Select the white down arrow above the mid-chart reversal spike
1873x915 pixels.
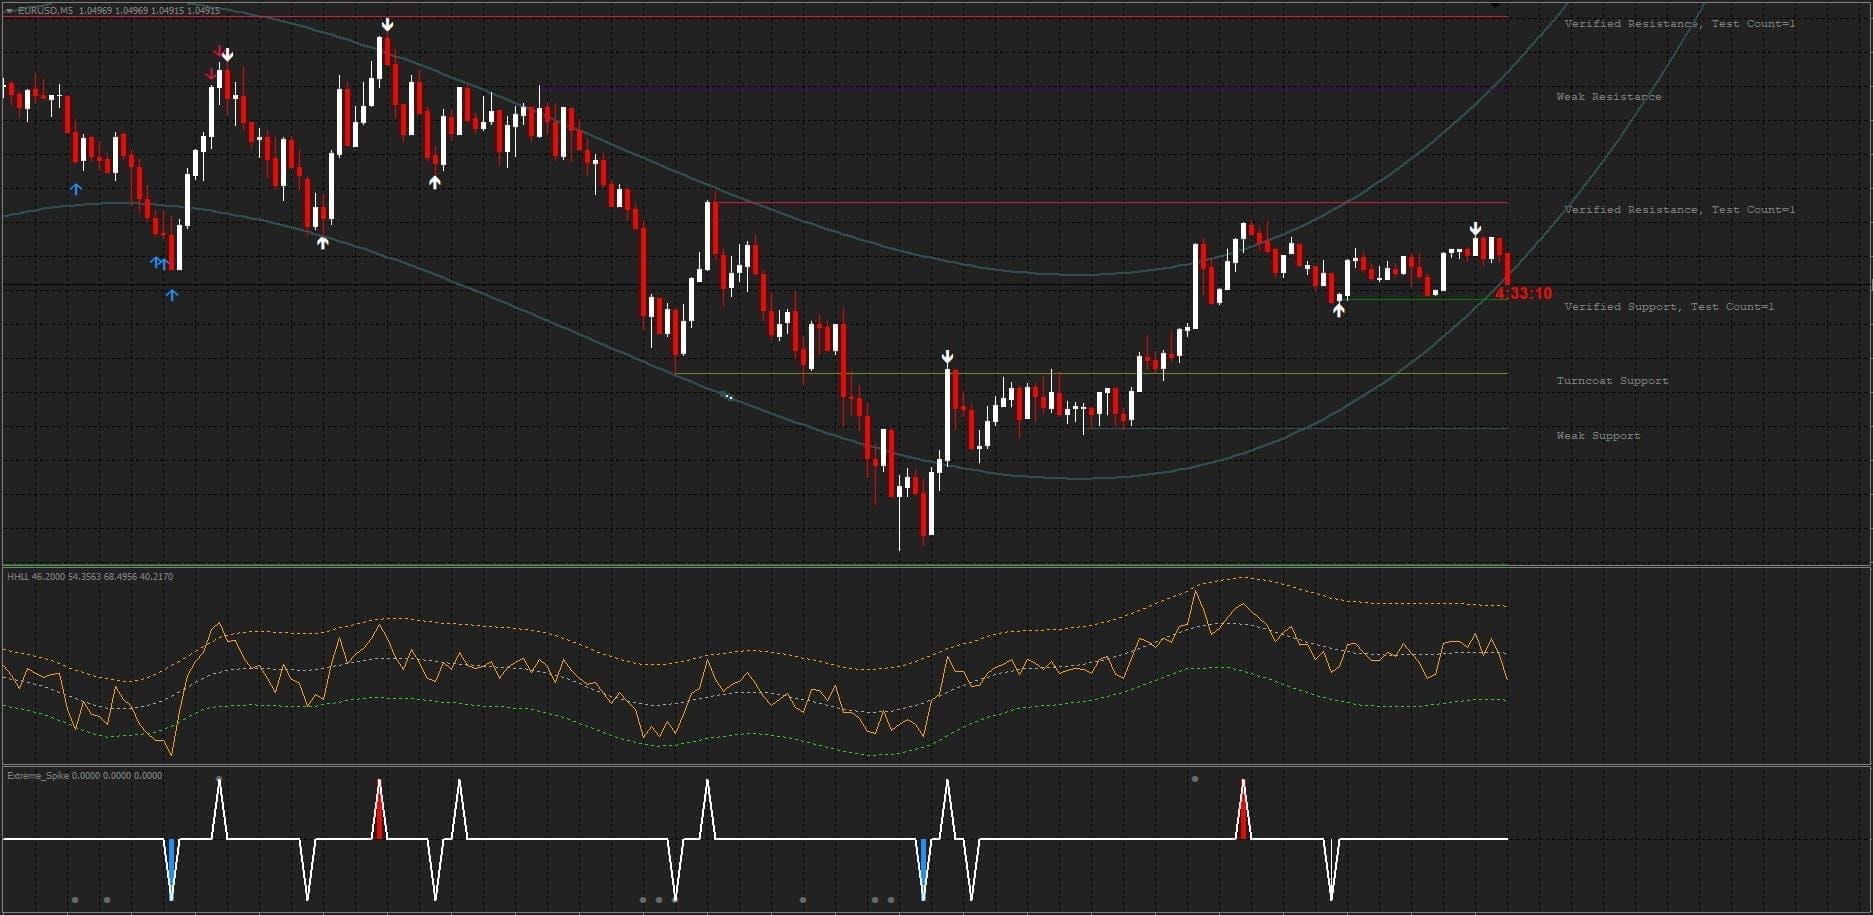coord(947,354)
